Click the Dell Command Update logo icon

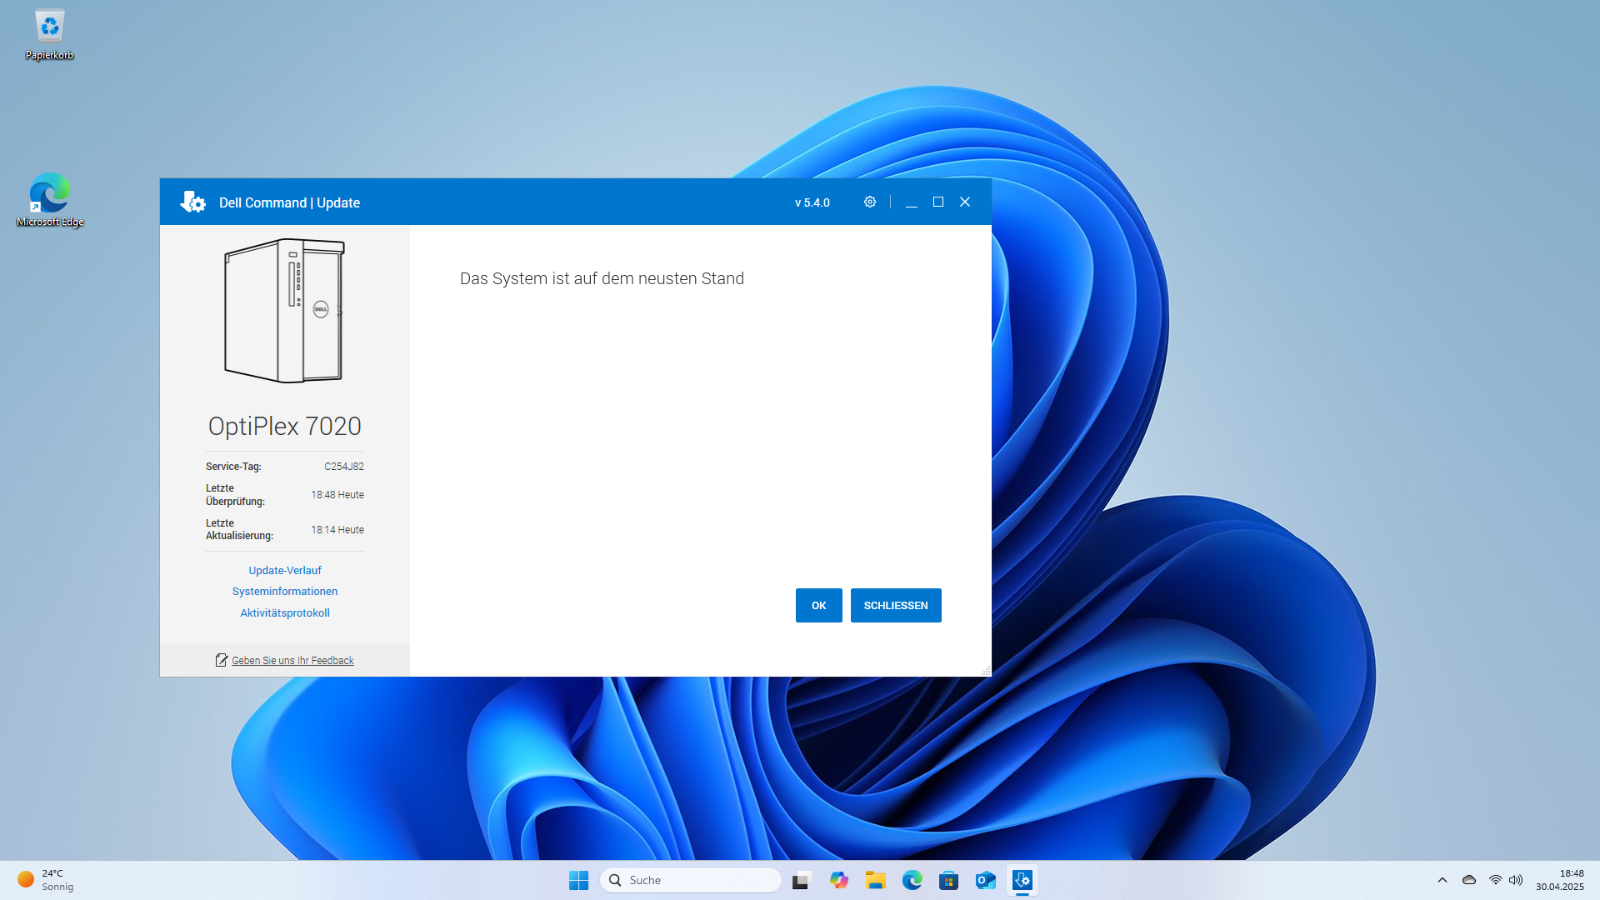tap(193, 202)
